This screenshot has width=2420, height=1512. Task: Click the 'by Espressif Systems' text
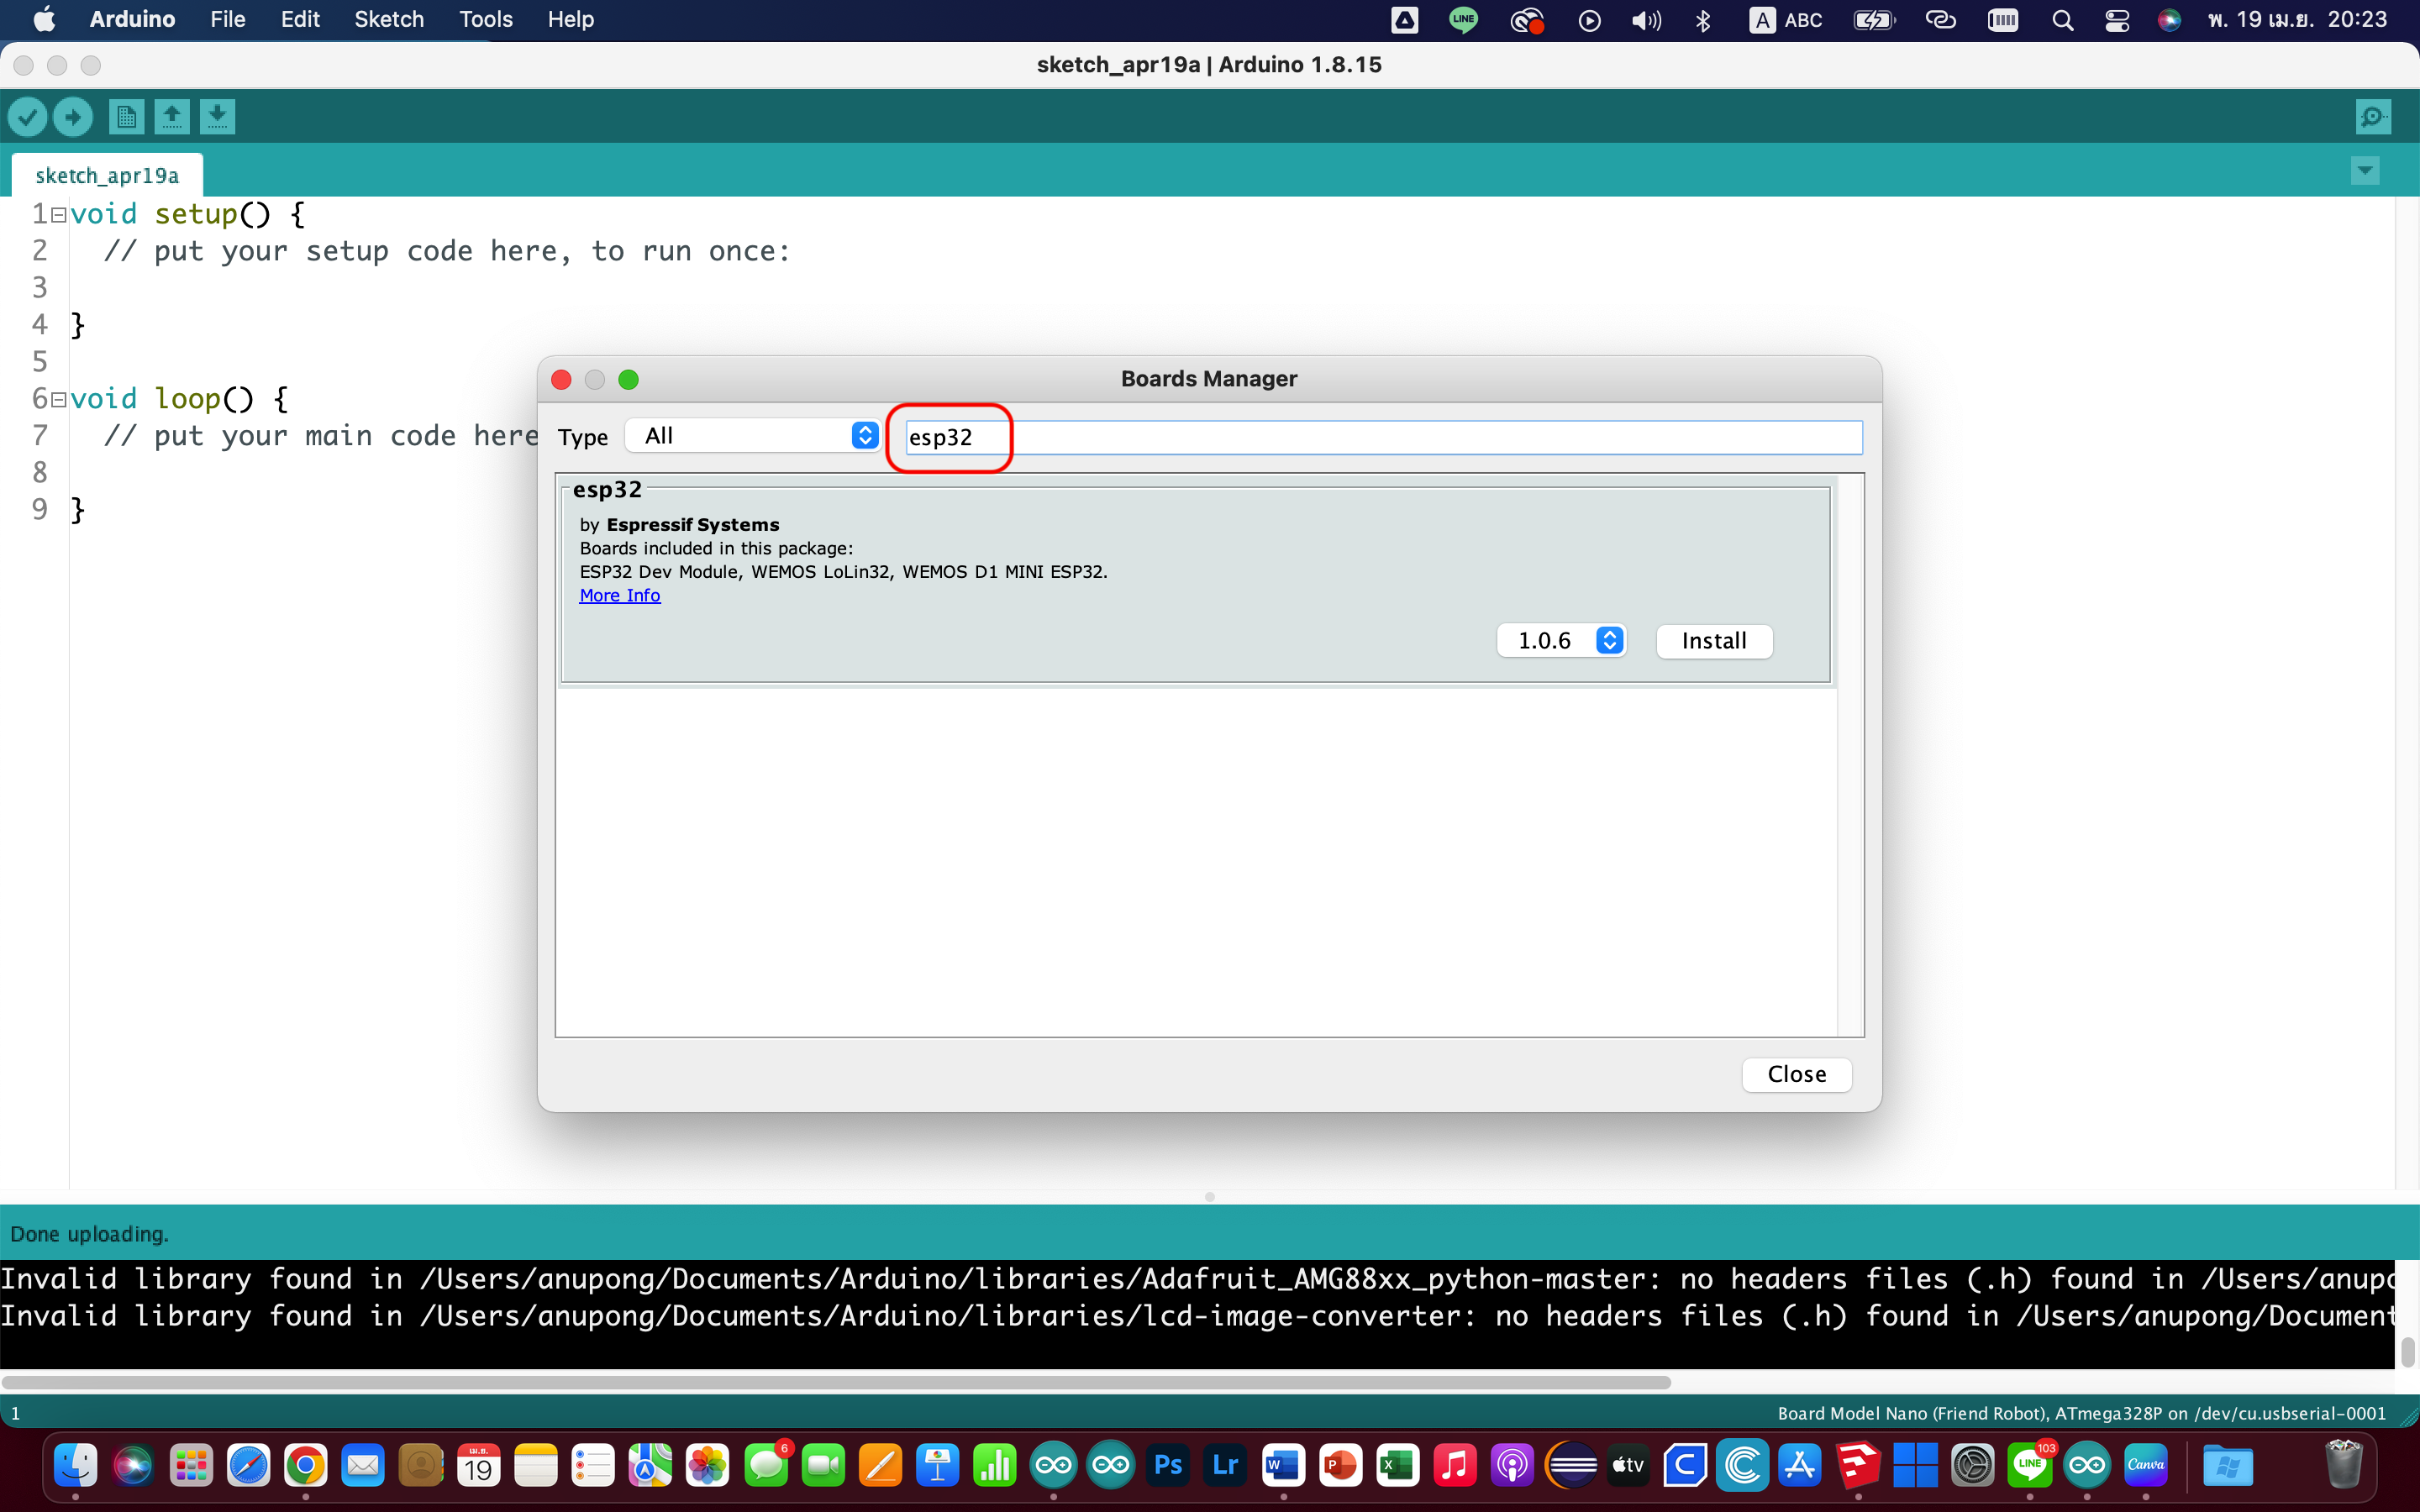pos(679,524)
